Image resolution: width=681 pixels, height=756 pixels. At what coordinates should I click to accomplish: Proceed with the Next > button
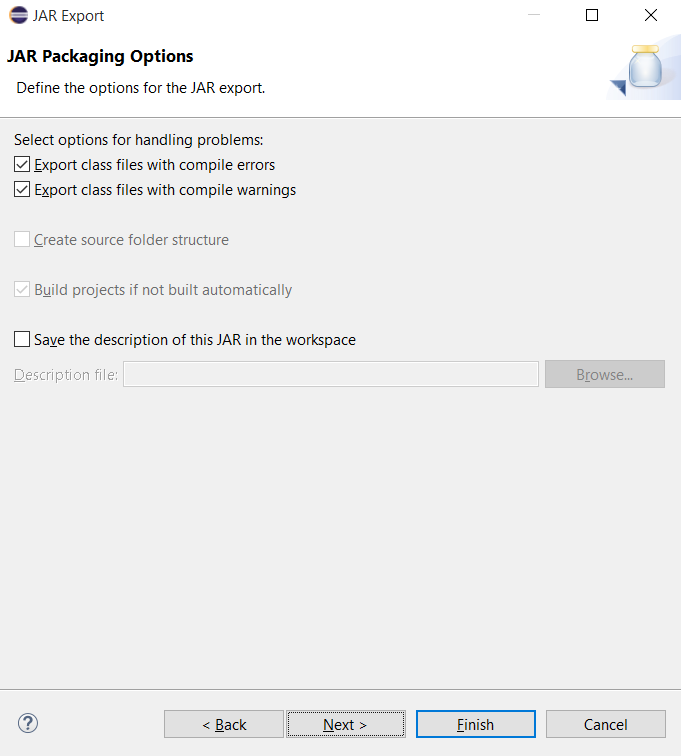click(x=345, y=724)
